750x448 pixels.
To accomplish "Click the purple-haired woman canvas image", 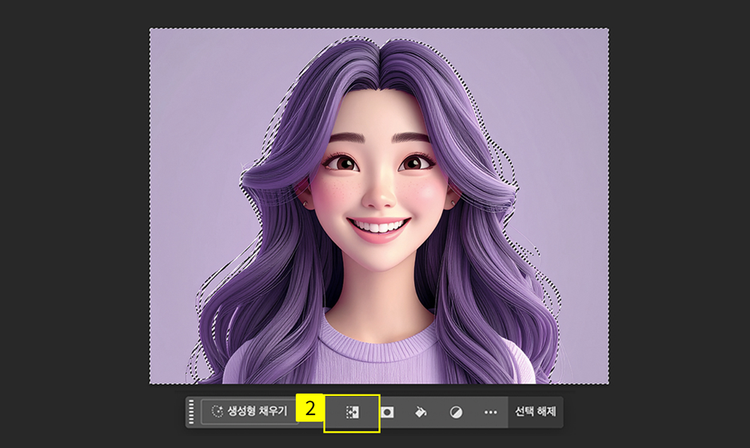I will click(379, 206).
